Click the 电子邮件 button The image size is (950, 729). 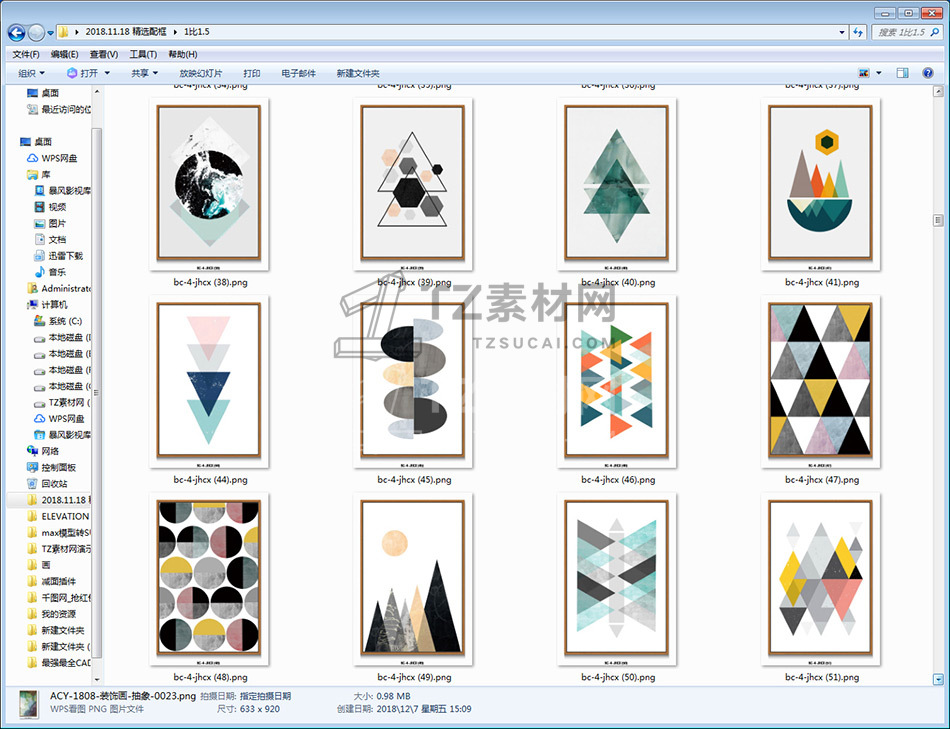[x=298, y=73]
